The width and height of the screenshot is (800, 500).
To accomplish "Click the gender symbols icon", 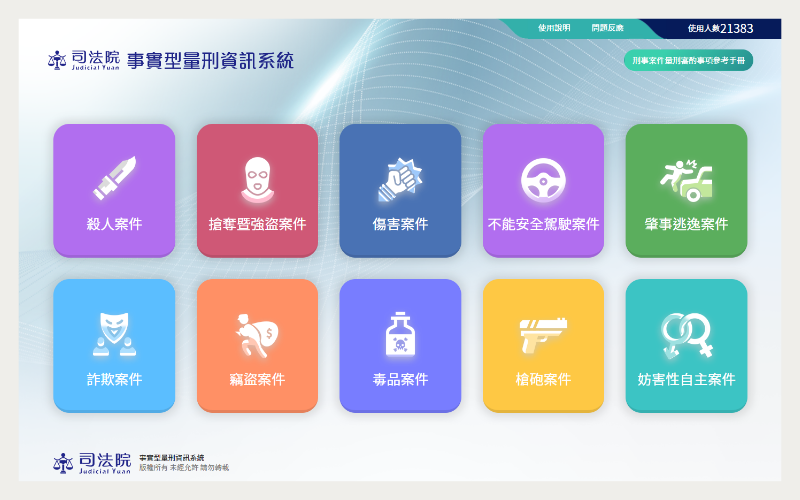I will pos(686,333).
